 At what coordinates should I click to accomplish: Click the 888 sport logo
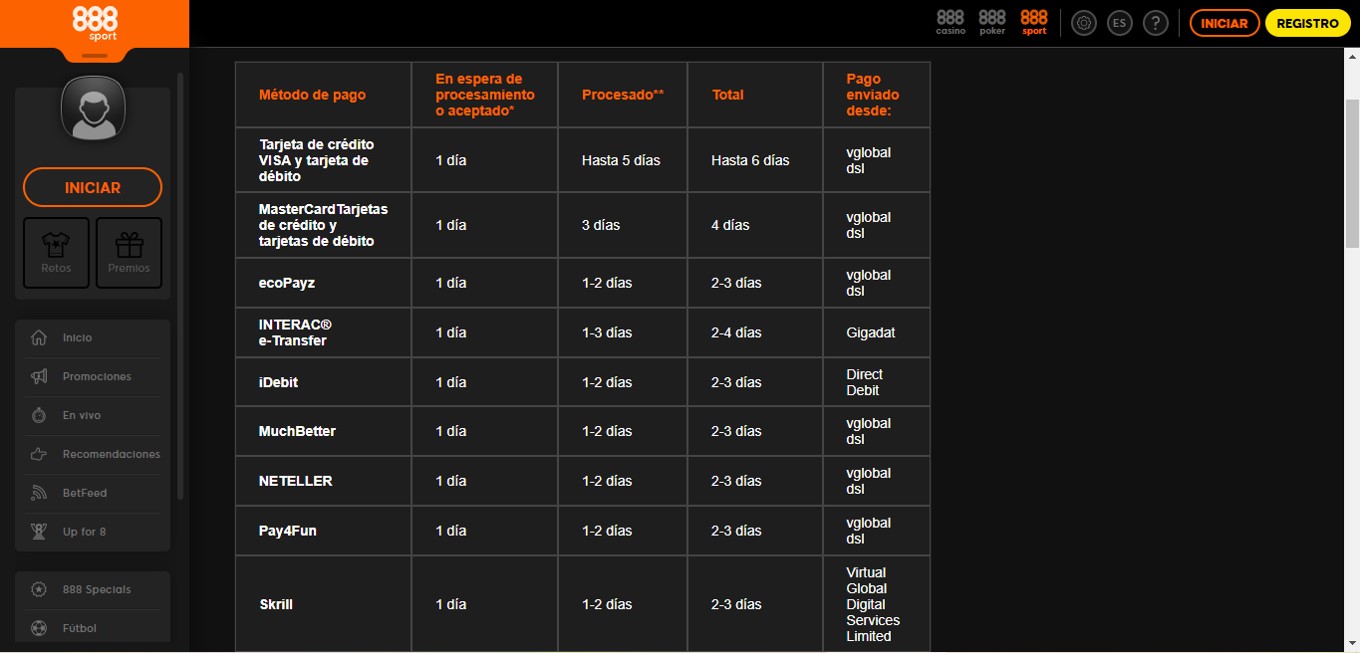click(x=95, y=23)
